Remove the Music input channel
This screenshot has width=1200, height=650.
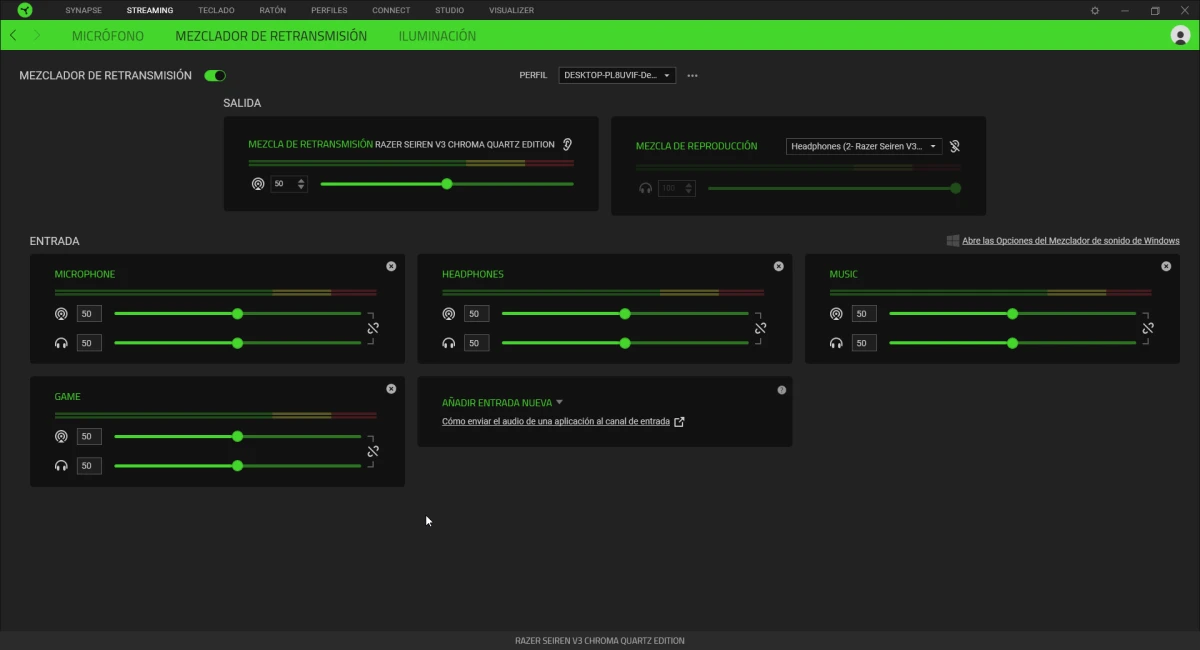click(1166, 266)
